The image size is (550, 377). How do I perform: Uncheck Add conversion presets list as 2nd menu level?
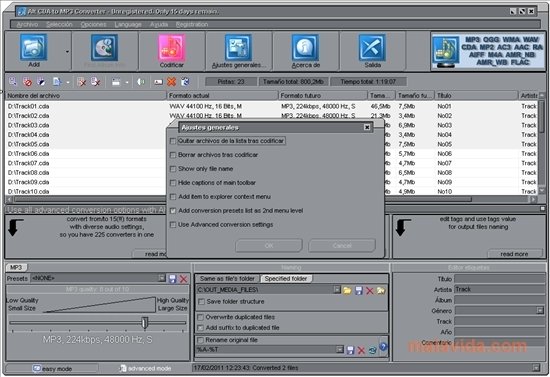[x=173, y=211]
